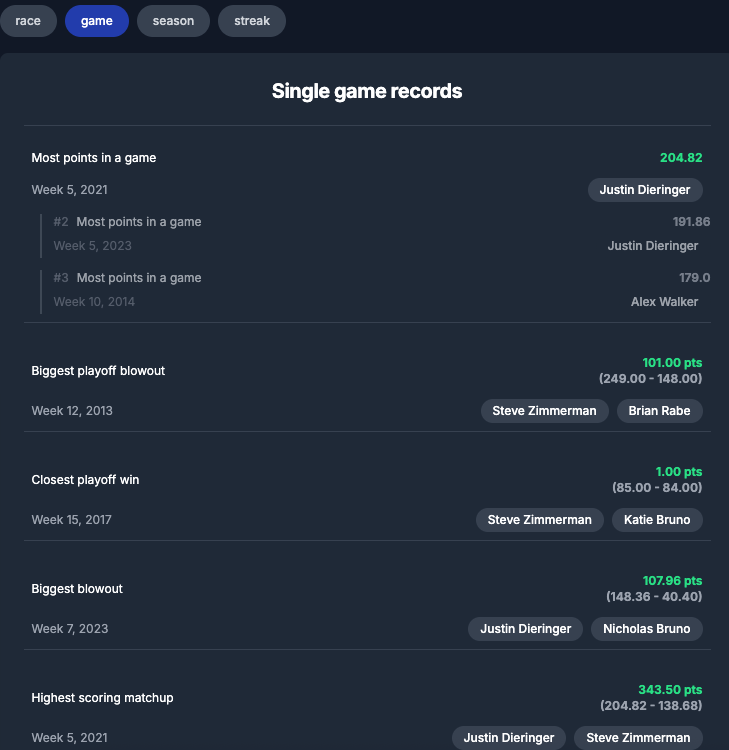Click the Single game records heading

(x=367, y=91)
